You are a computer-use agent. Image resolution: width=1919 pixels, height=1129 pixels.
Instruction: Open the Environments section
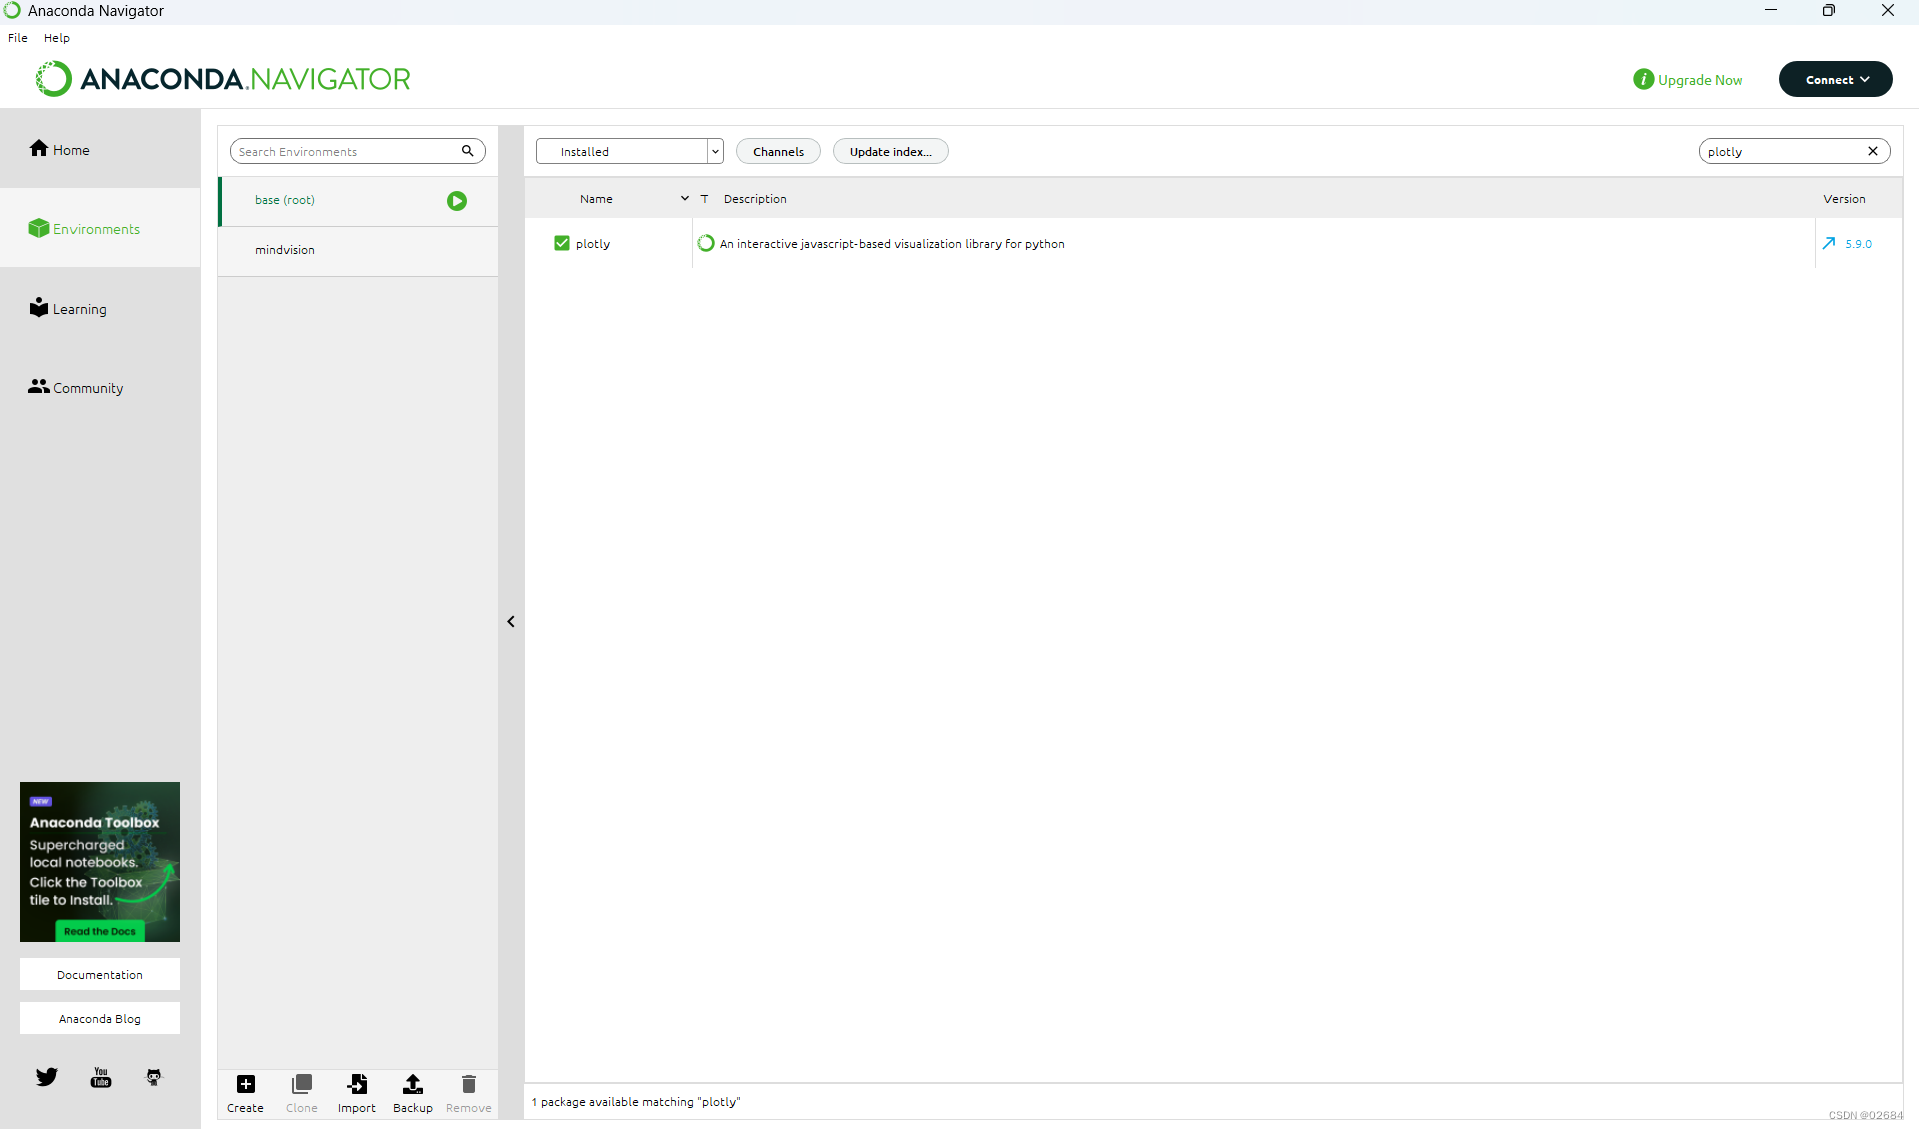[100, 228]
